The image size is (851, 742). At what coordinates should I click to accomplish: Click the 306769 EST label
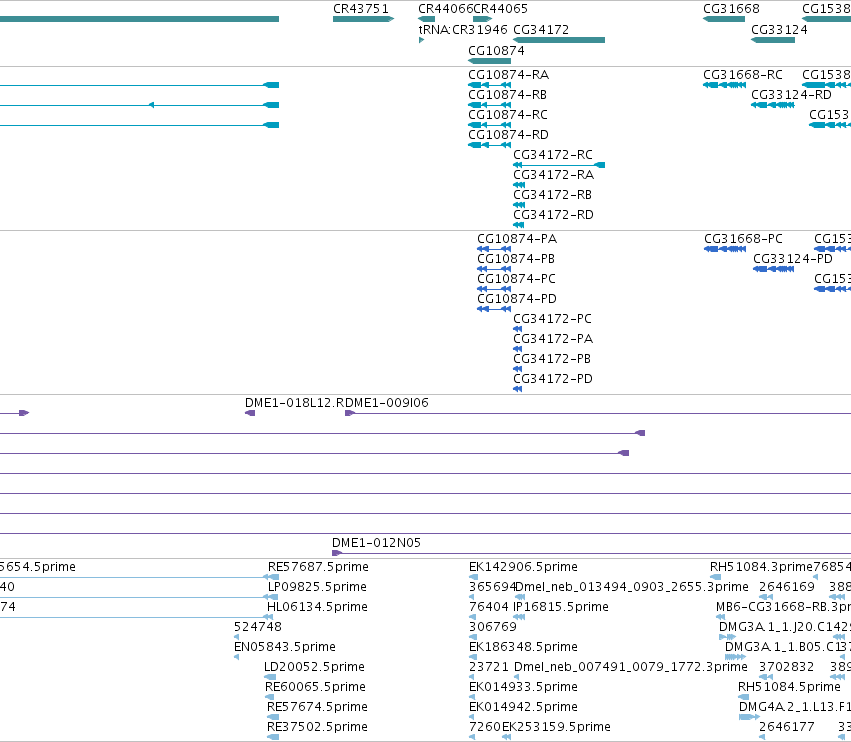(x=493, y=627)
